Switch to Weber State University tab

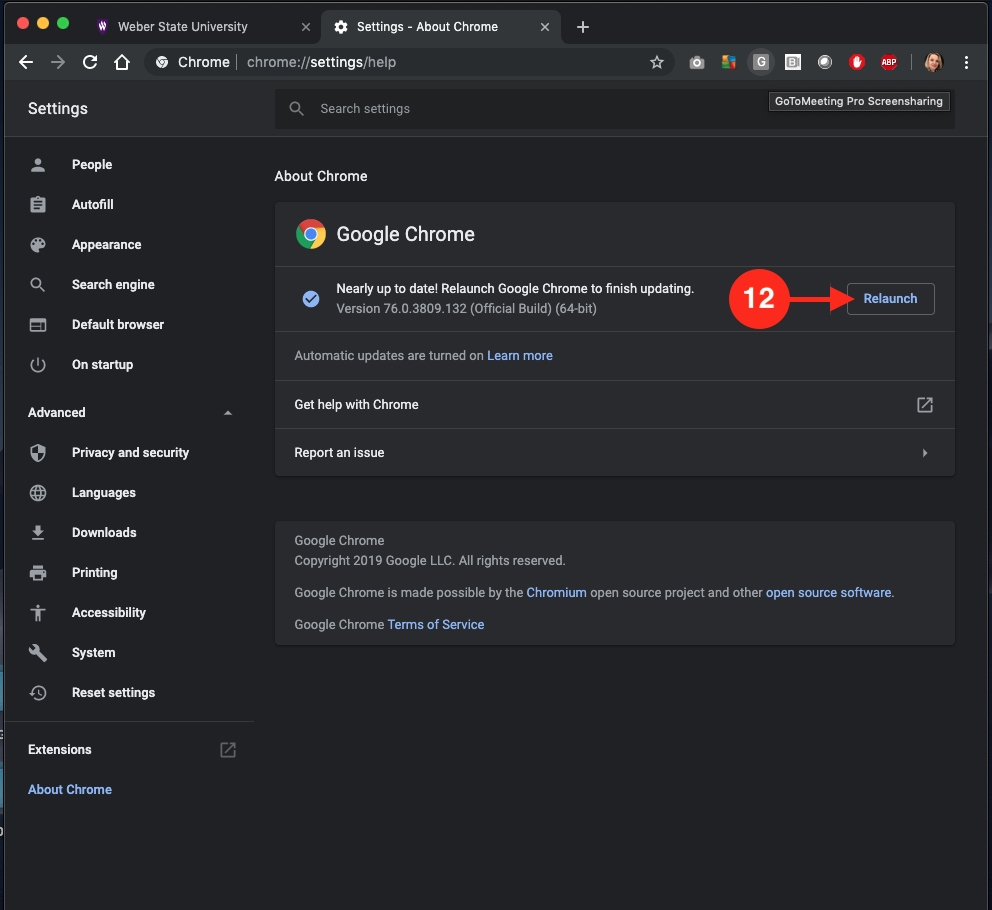pos(182,27)
